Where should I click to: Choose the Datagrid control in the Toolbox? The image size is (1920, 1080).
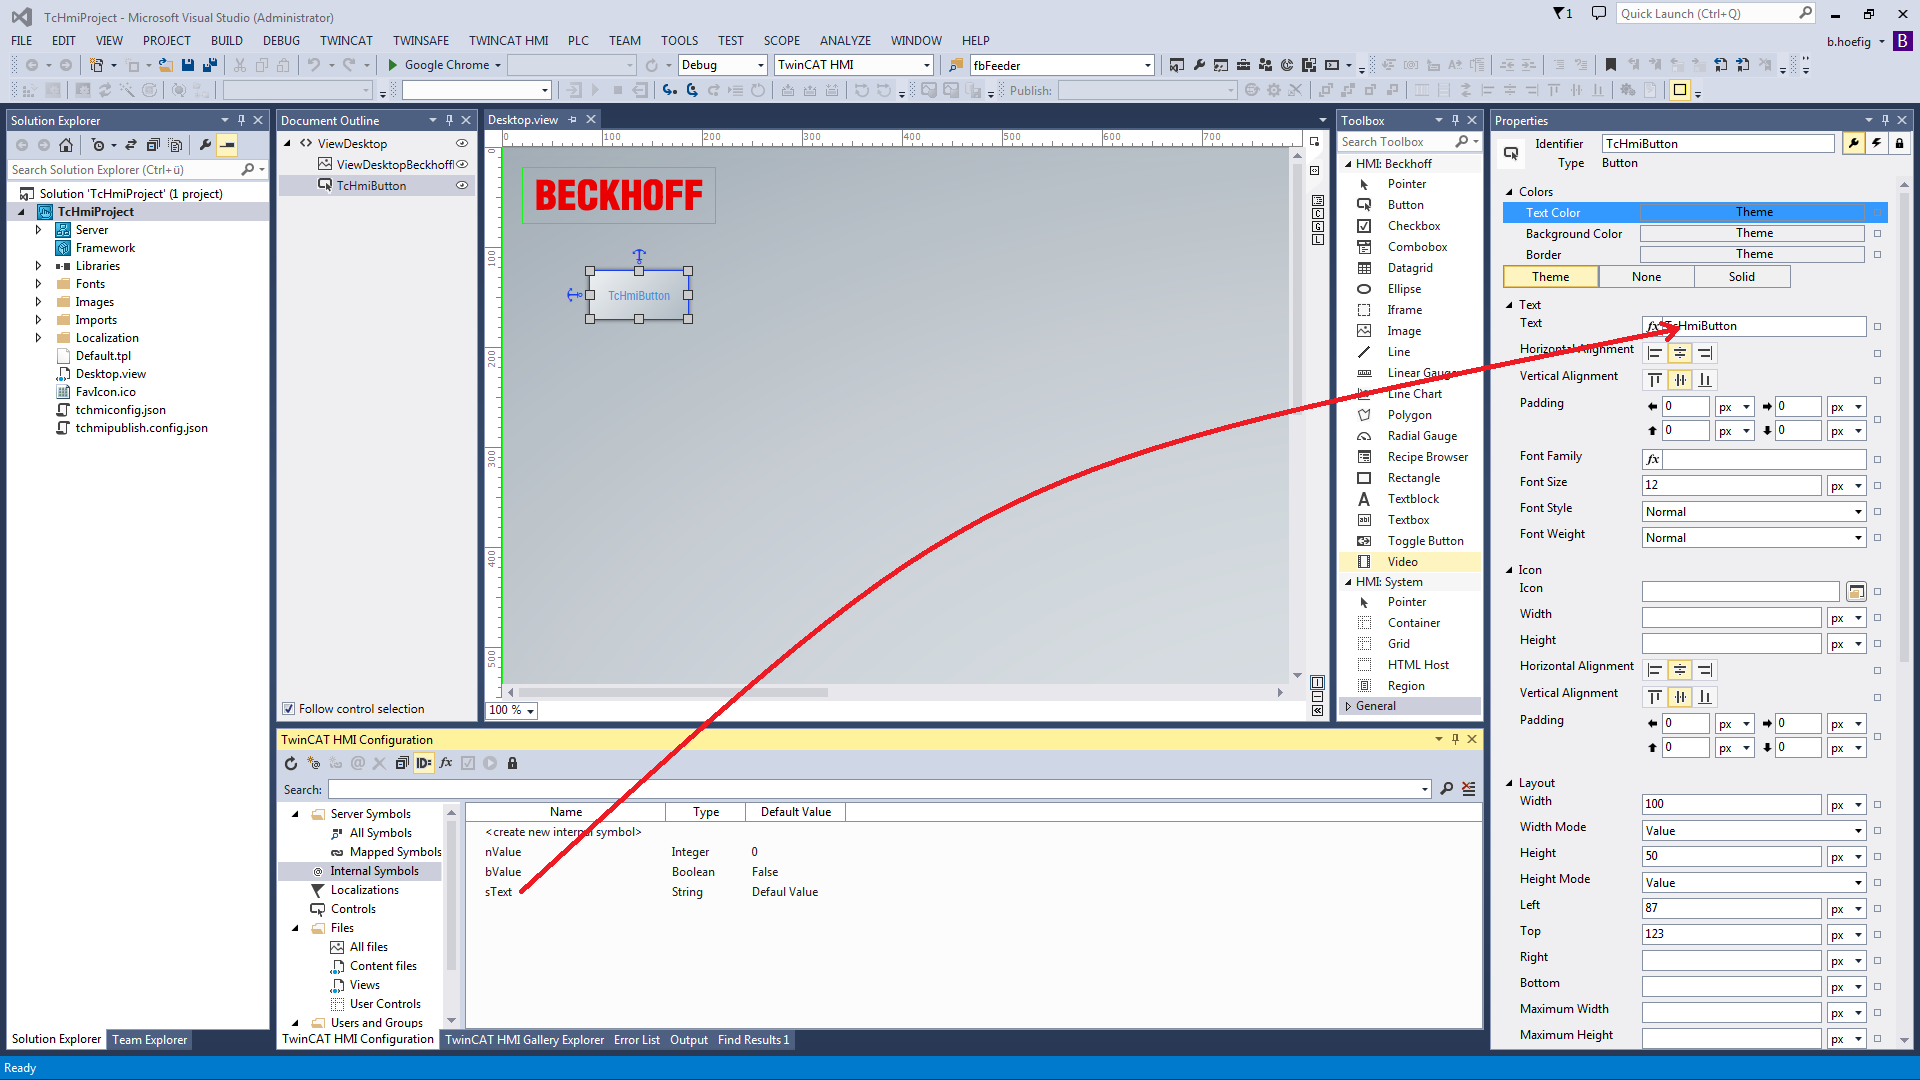click(x=1409, y=268)
